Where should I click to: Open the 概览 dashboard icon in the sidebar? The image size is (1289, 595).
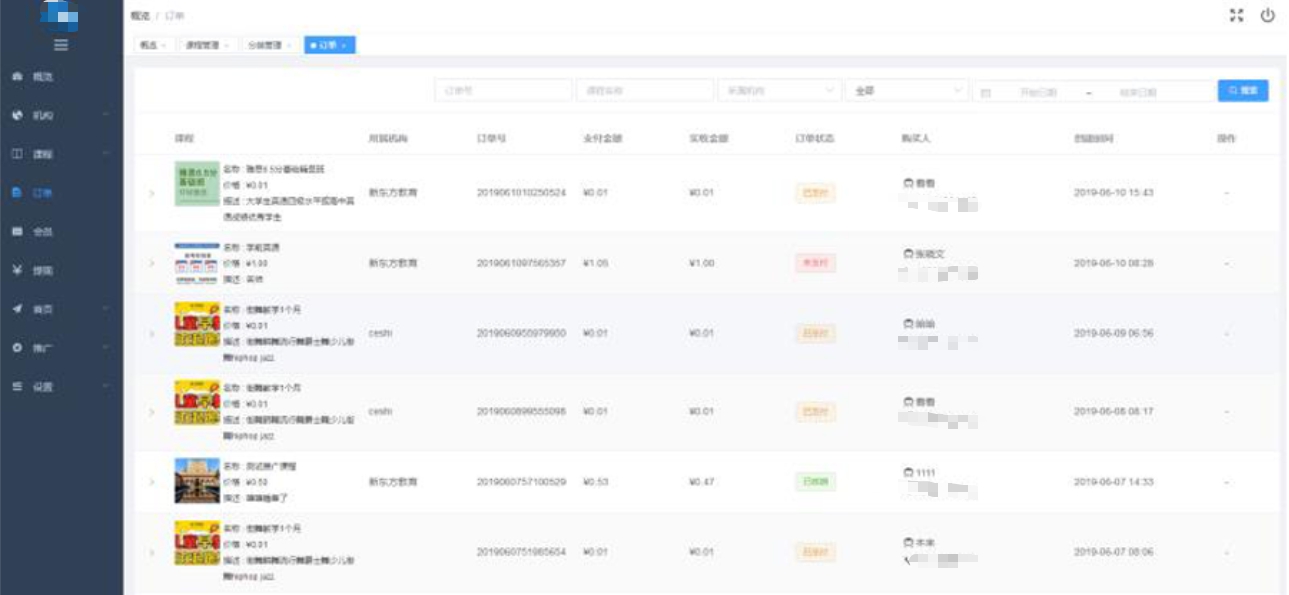[18, 77]
